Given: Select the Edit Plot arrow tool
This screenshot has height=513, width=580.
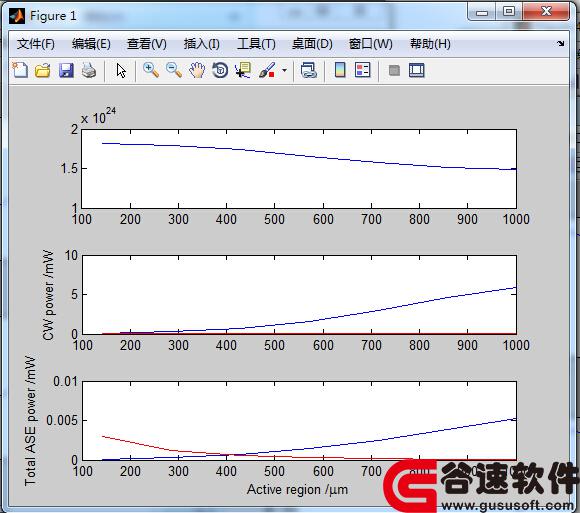Looking at the screenshot, I should tap(121, 70).
